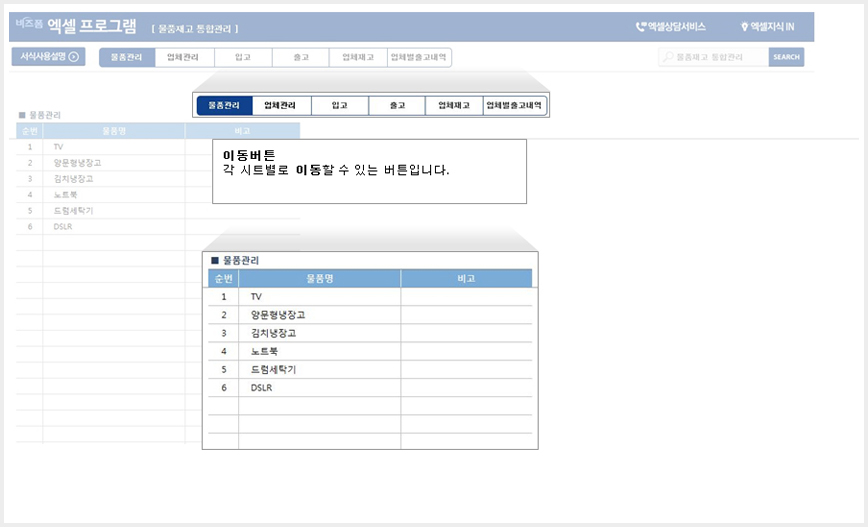Click the [ 물품재고 통합관리 ] header subtitle
The image size is (868, 527).
click(195, 29)
